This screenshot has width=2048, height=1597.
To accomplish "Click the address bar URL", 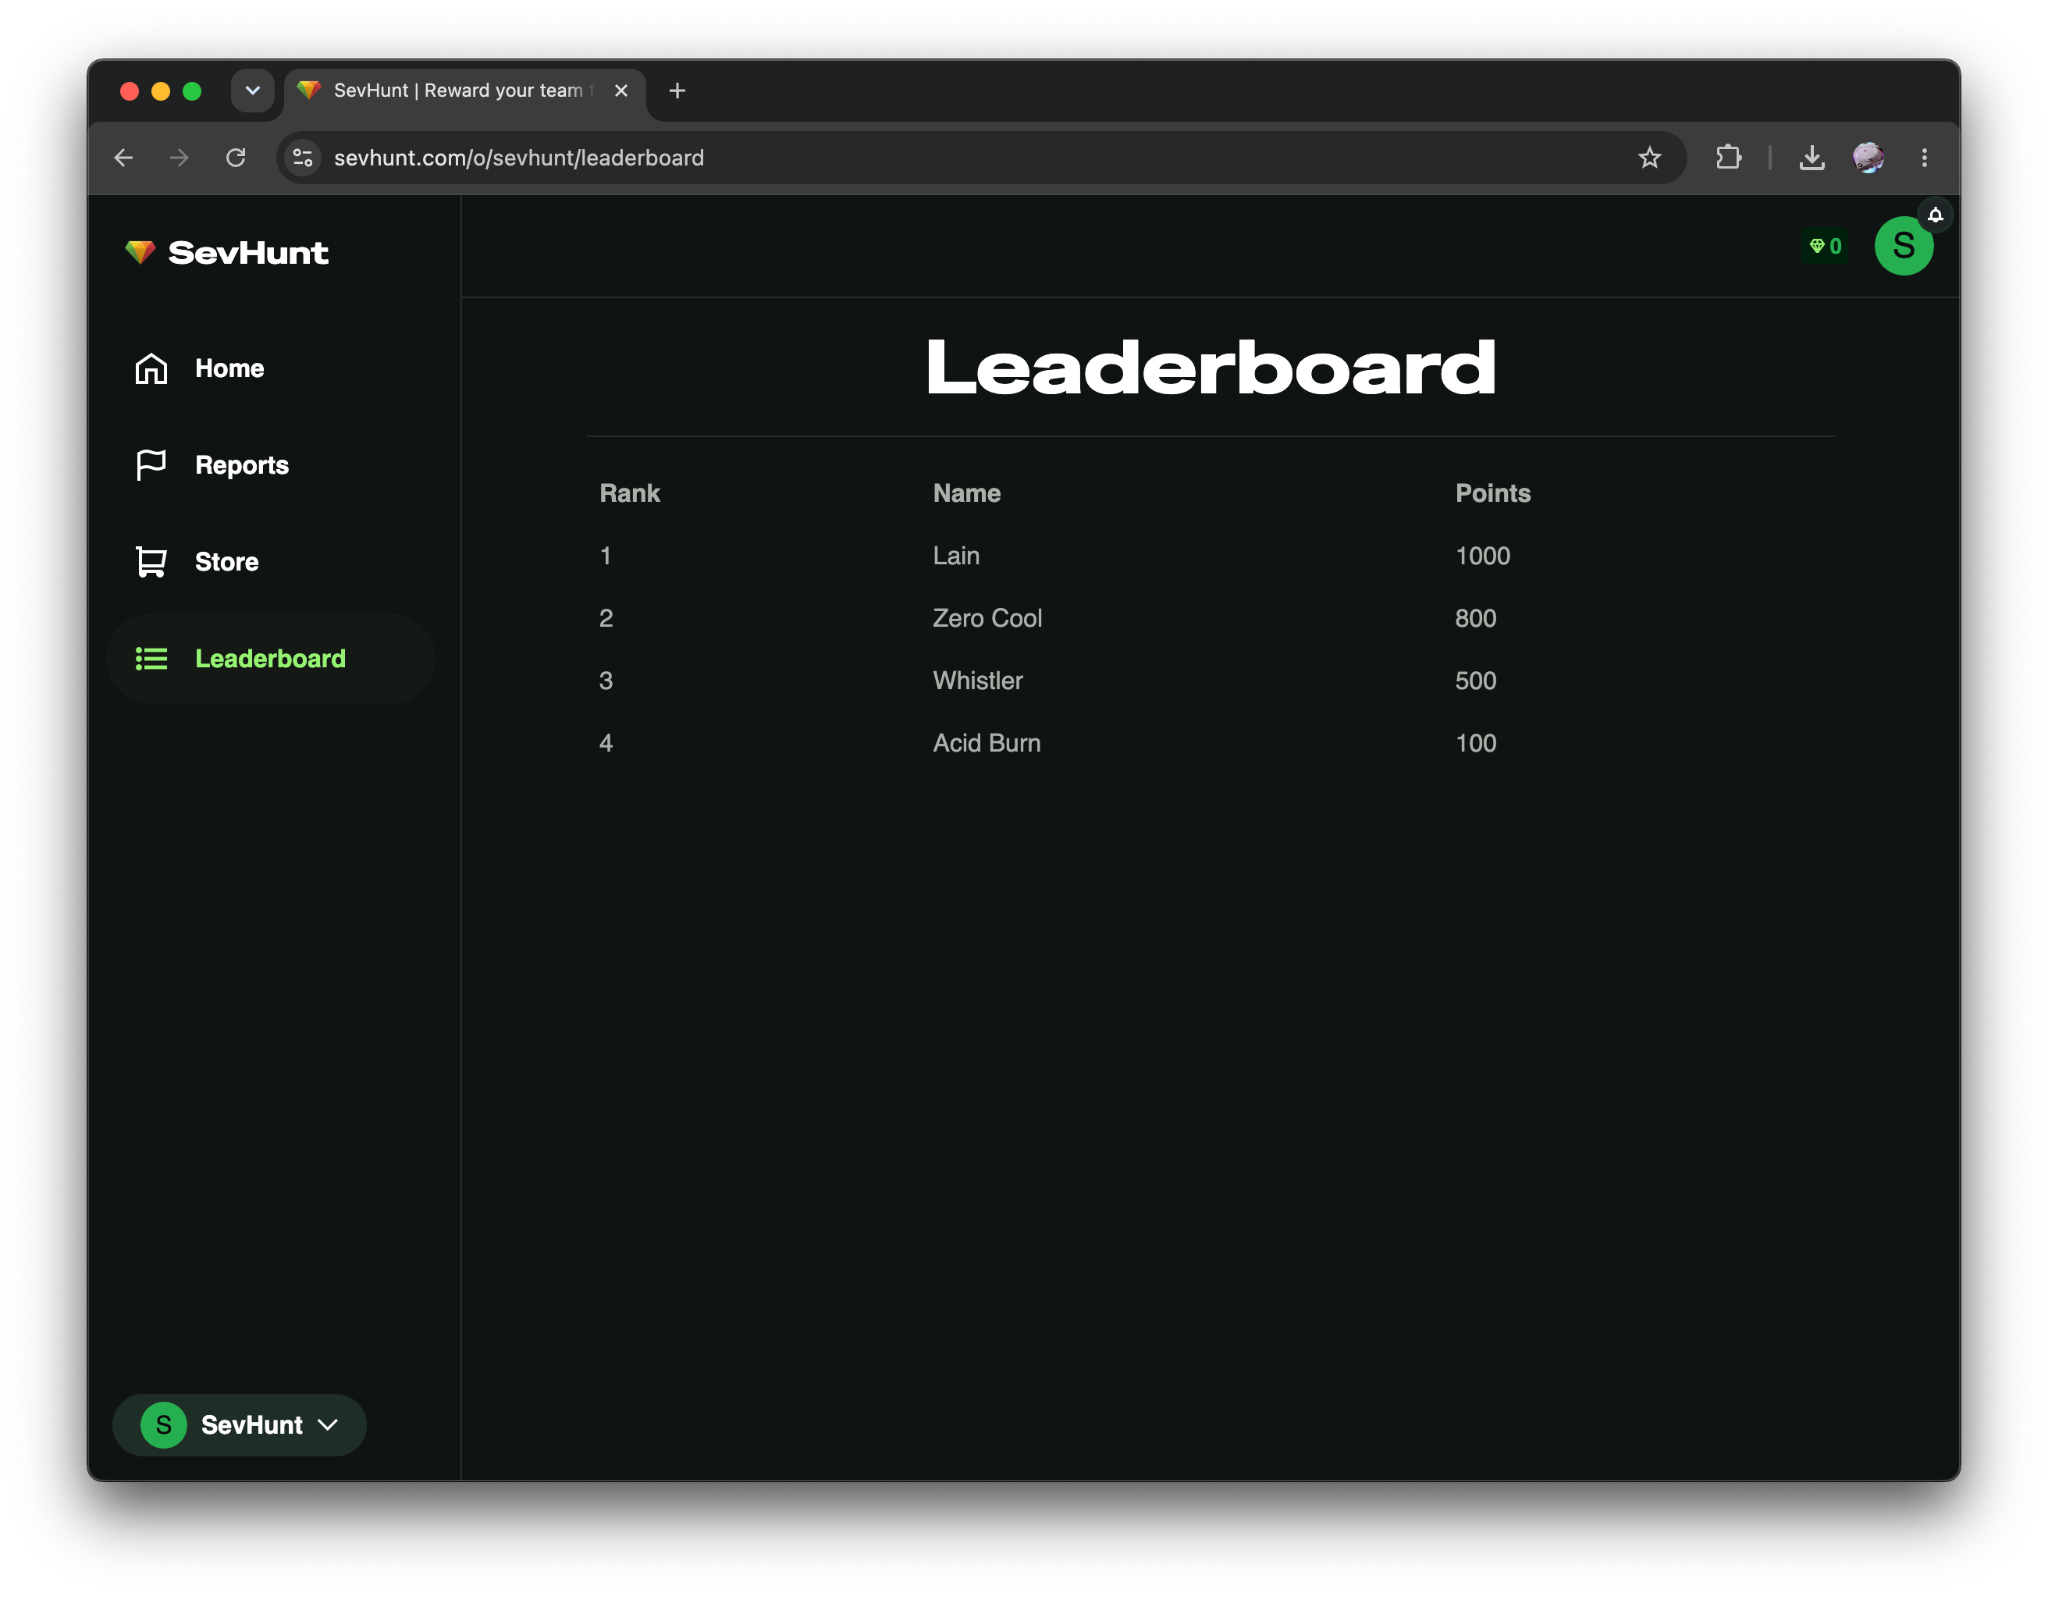I will coord(519,158).
